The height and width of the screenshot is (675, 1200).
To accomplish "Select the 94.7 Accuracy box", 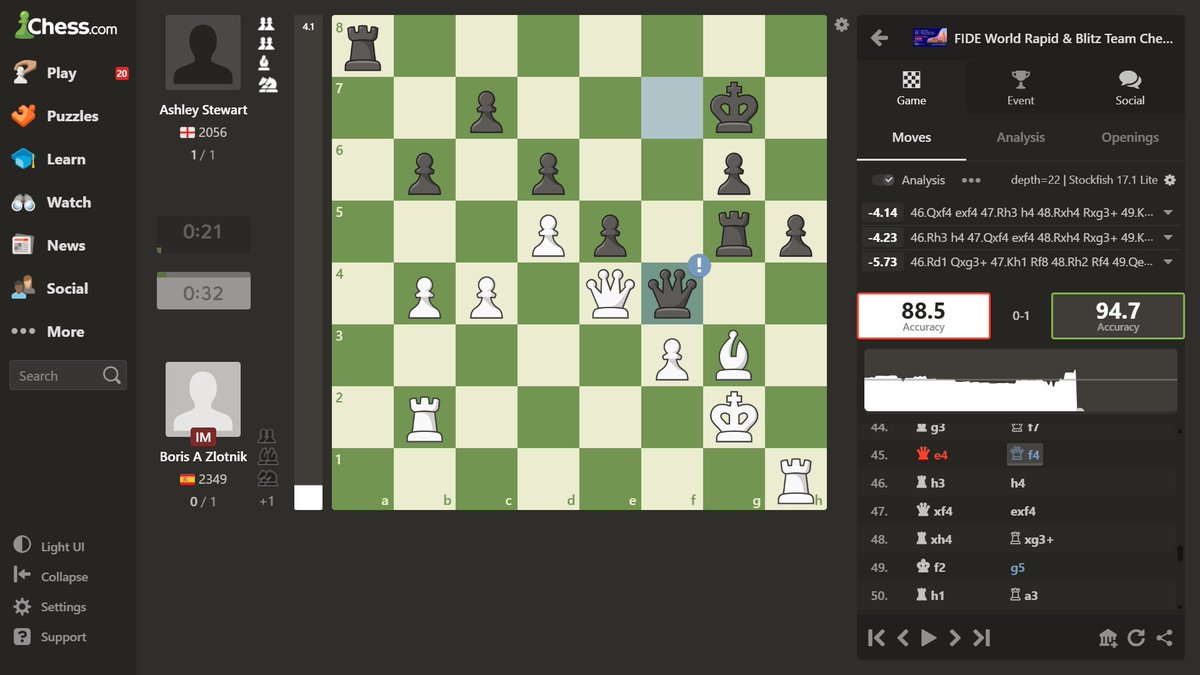I will (x=1118, y=315).
